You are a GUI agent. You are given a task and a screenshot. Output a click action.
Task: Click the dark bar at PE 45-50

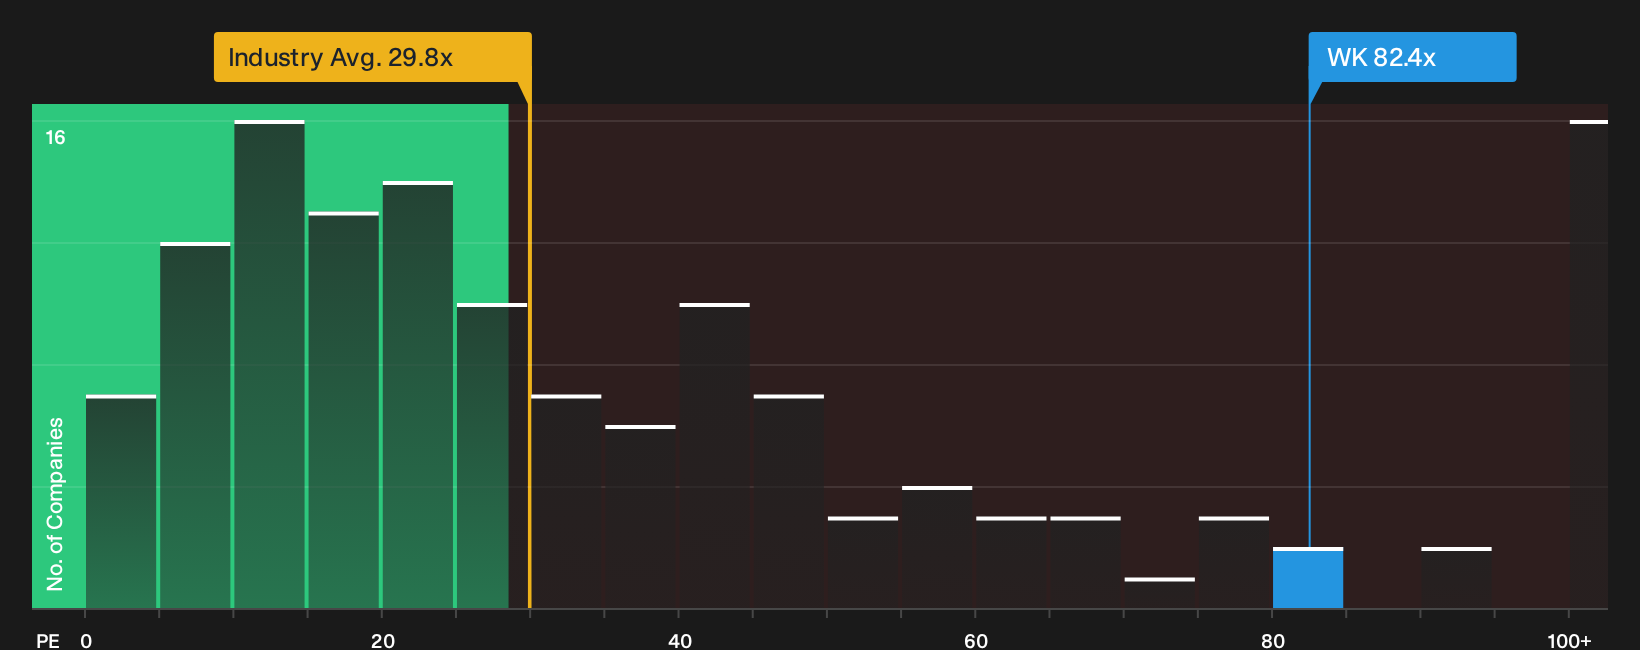coord(789,501)
